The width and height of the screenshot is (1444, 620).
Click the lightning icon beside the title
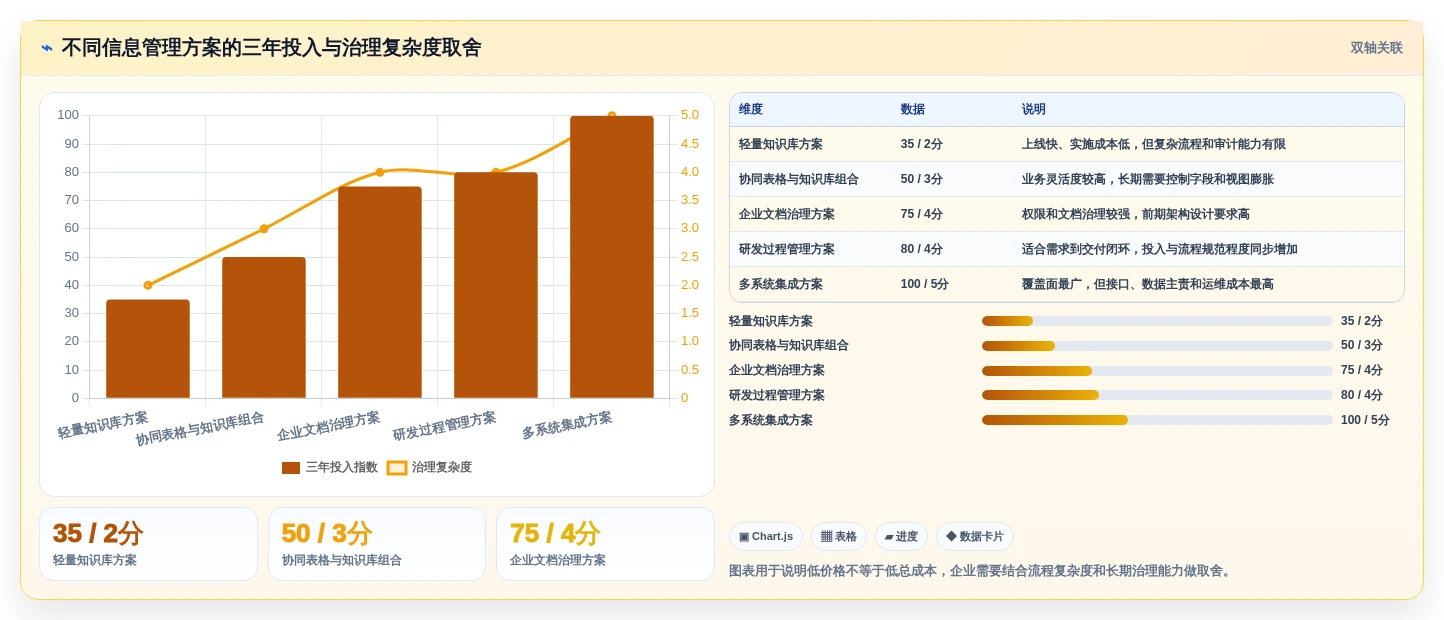point(47,48)
